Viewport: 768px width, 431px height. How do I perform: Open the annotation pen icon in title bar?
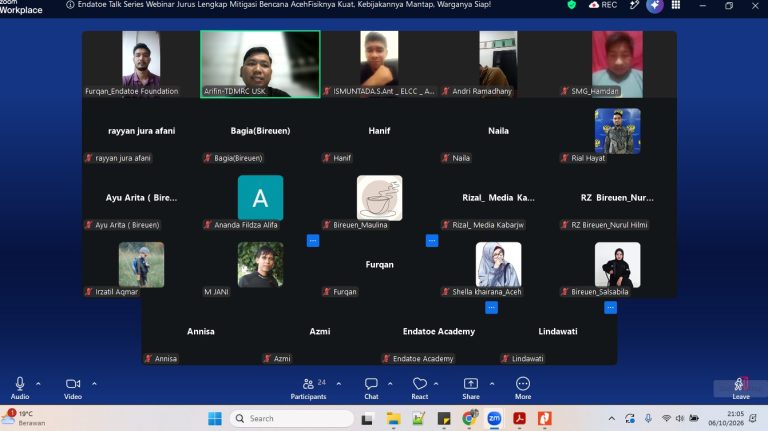coord(634,5)
